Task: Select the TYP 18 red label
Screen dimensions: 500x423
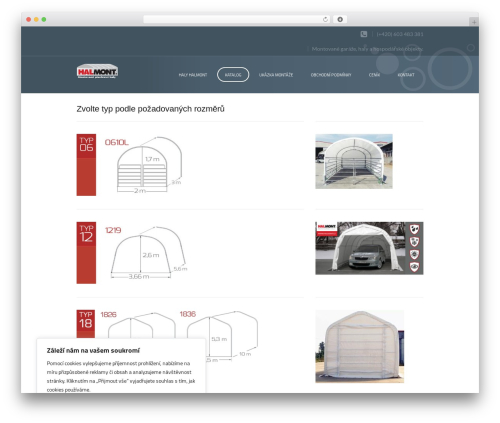Action: 86,324
